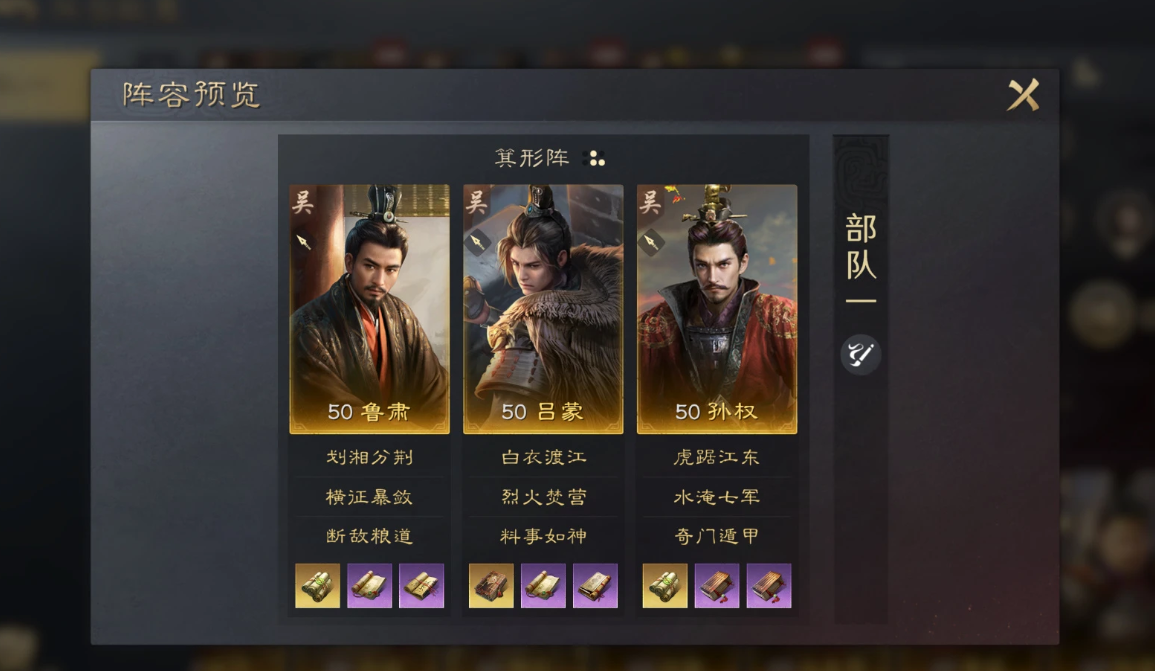Pick 孙权's last purple book item
1155x671 pixels.
tap(769, 586)
